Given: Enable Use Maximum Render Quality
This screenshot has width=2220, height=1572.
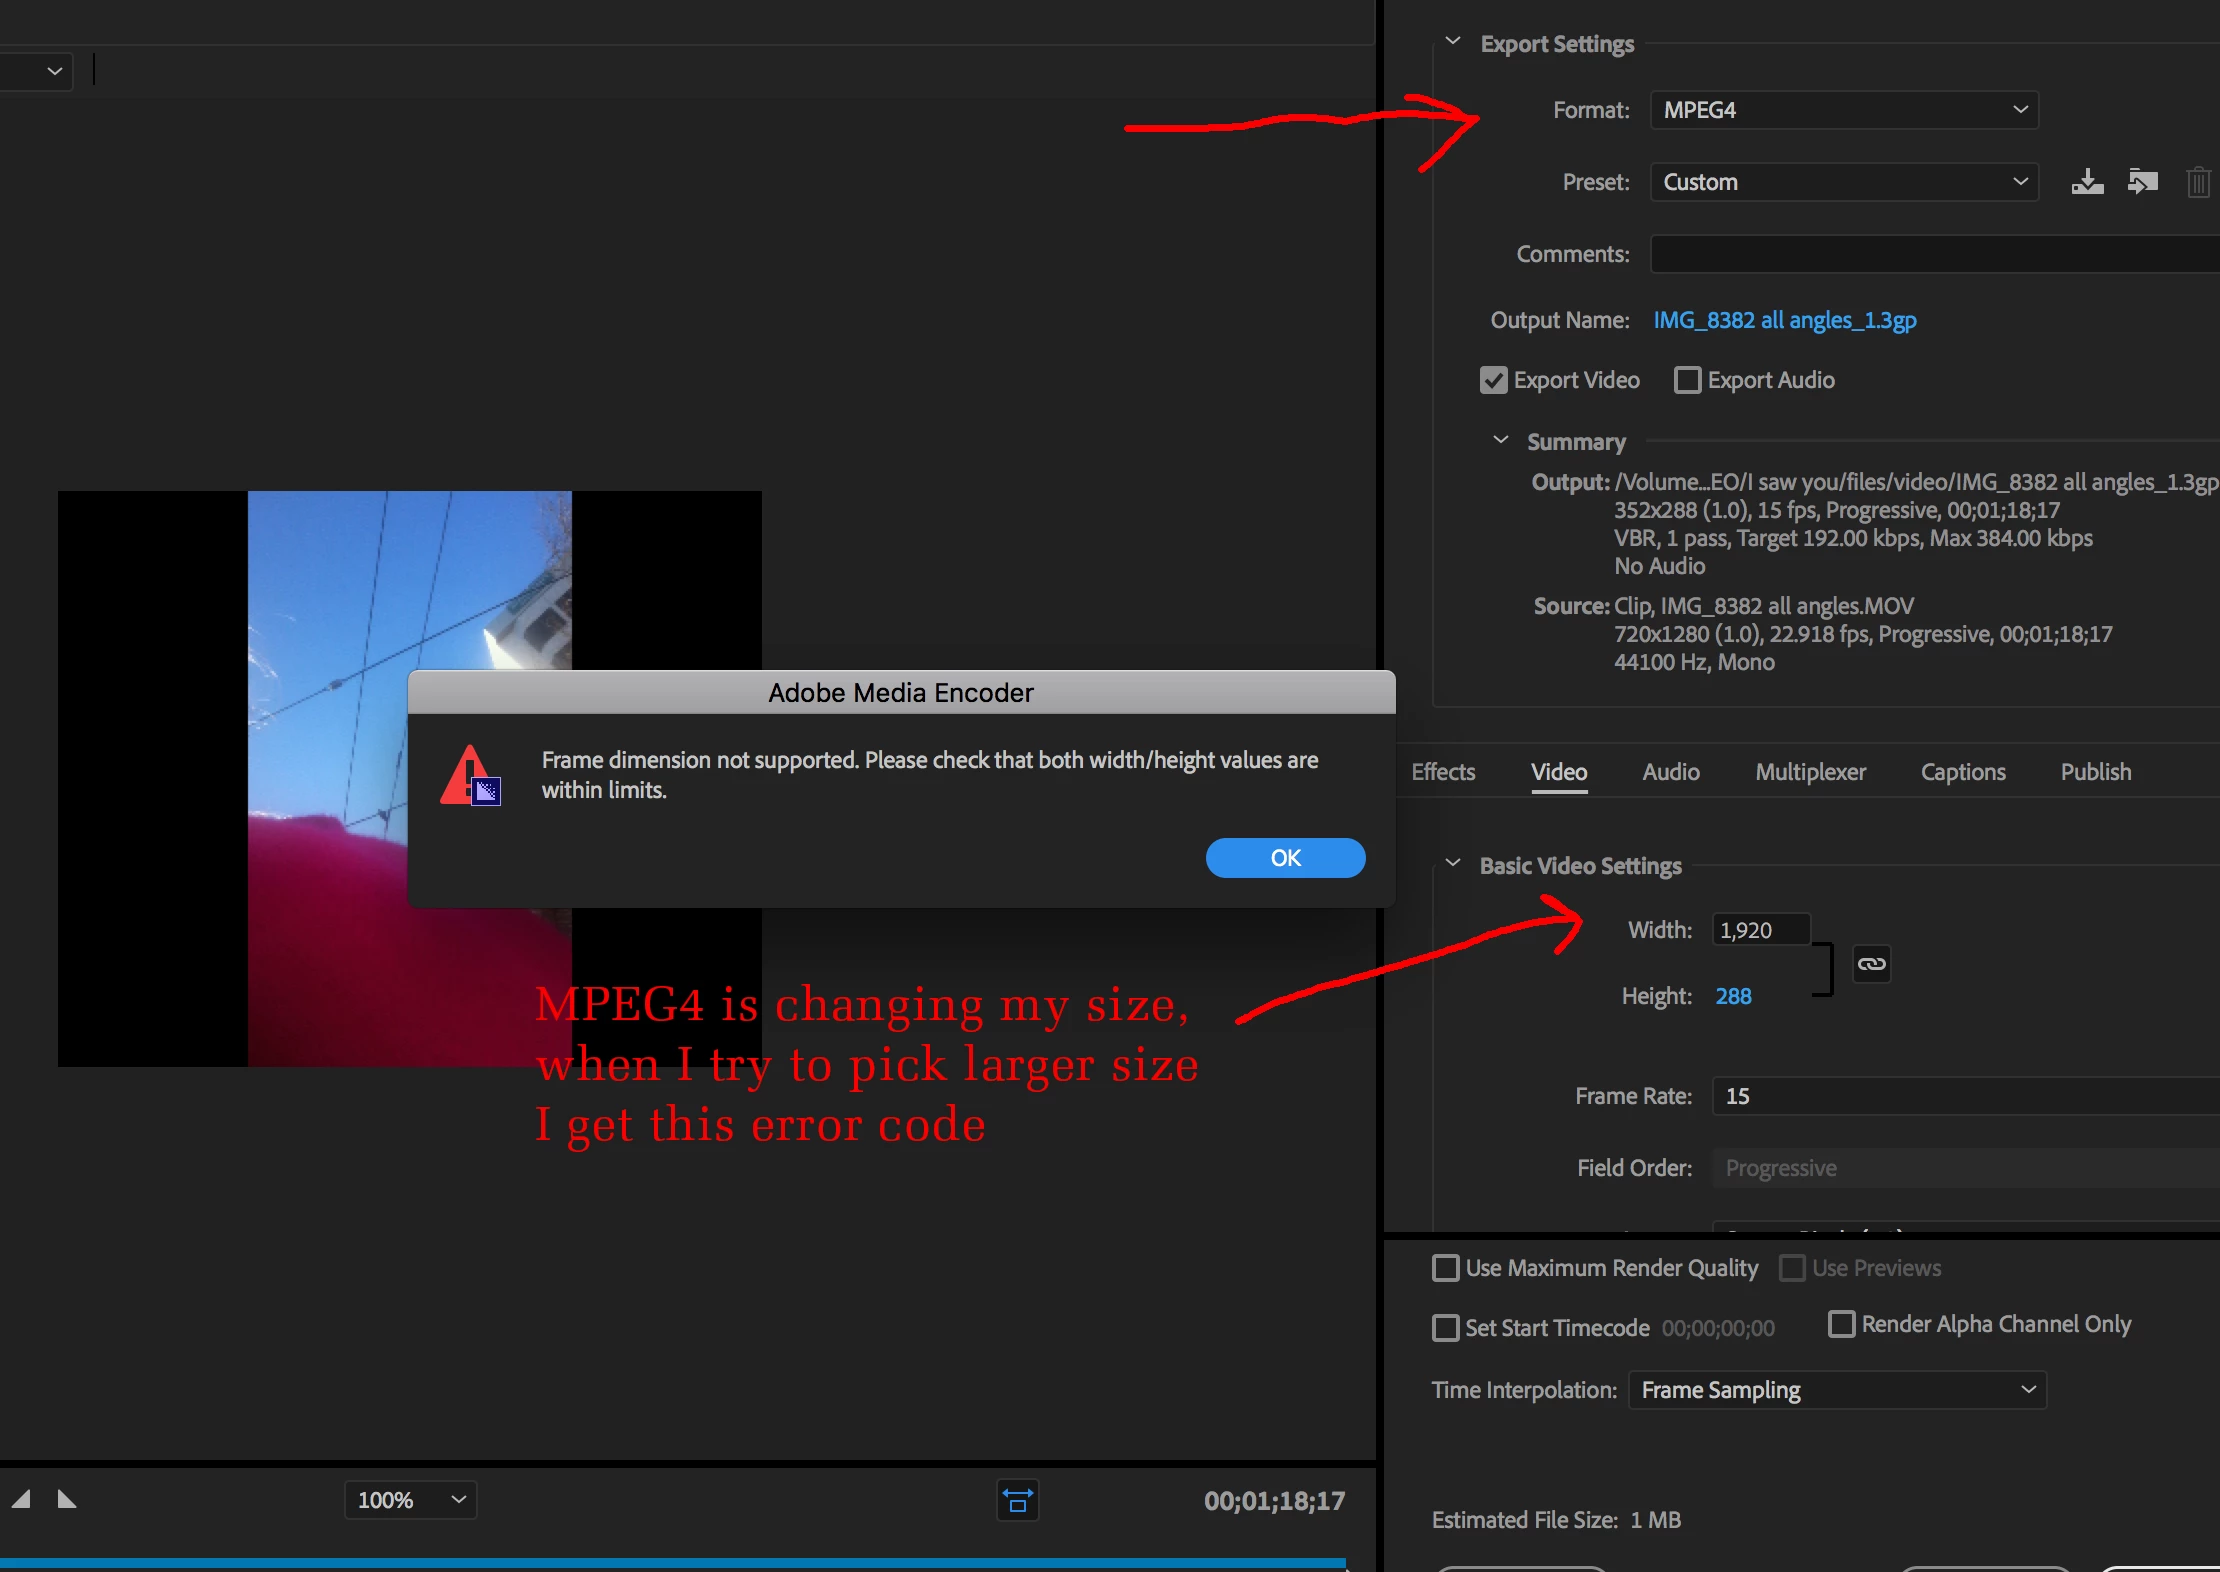Looking at the screenshot, I should 1445,1269.
